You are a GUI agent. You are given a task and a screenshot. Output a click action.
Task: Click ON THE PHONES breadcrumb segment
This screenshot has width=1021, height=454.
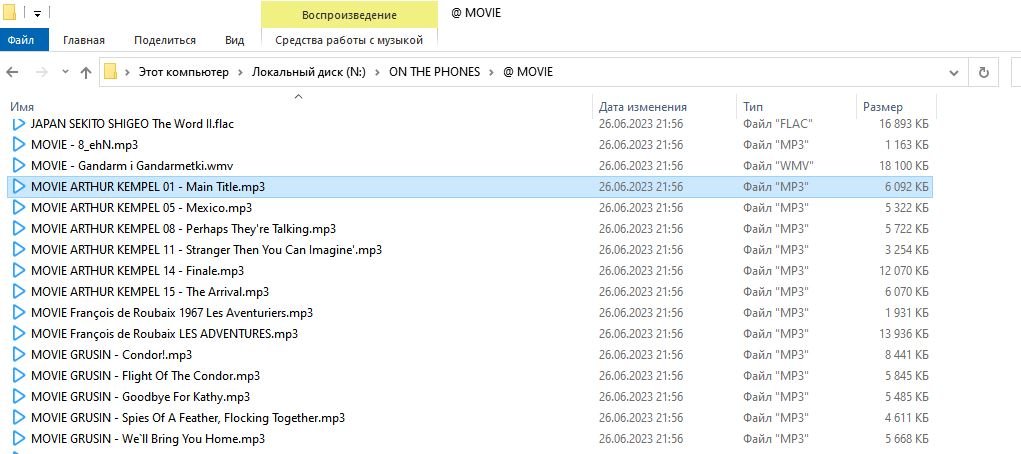pos(434,72)
